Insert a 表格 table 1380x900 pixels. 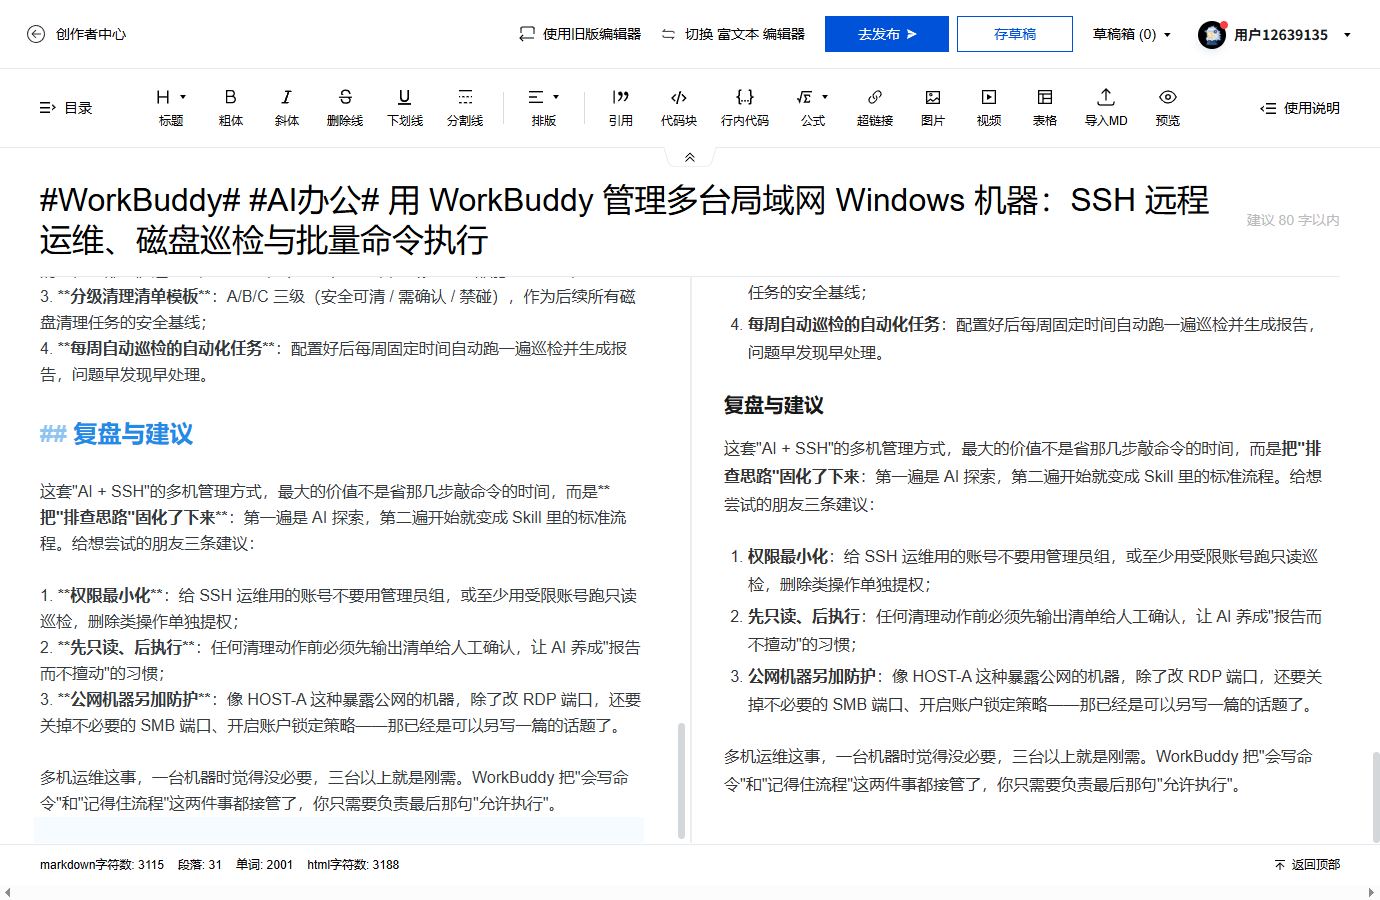pyautogui.click(x=1045, y=107)
